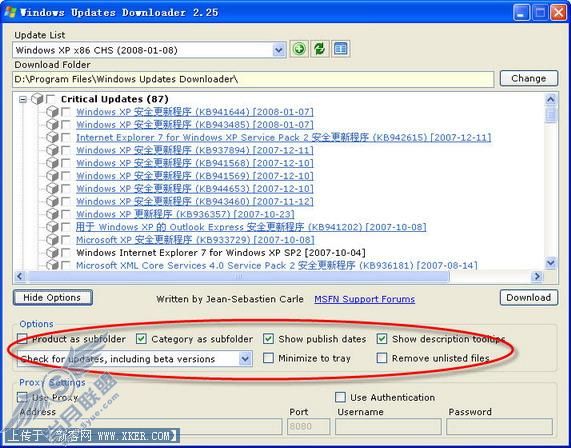Click the Change folder button

coord(528,78)
